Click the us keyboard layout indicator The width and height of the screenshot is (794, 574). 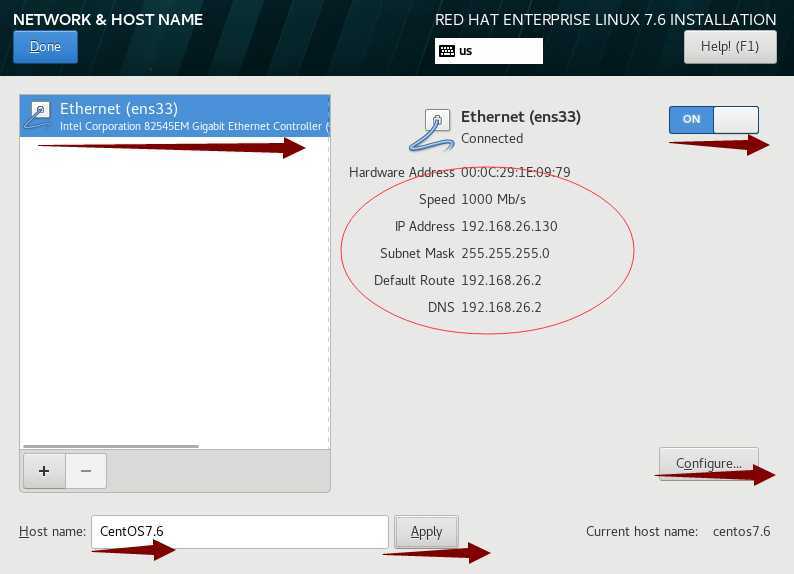point(489,51)
